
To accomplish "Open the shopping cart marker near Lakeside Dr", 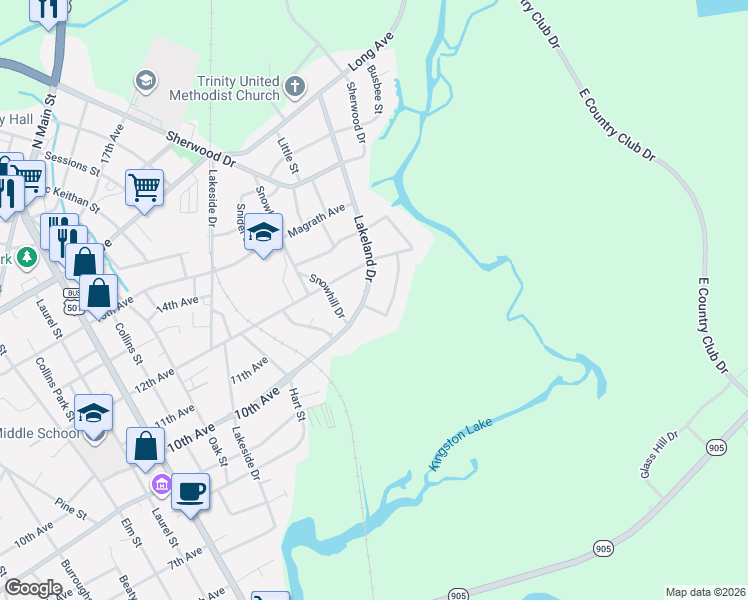I will point(145,191).
